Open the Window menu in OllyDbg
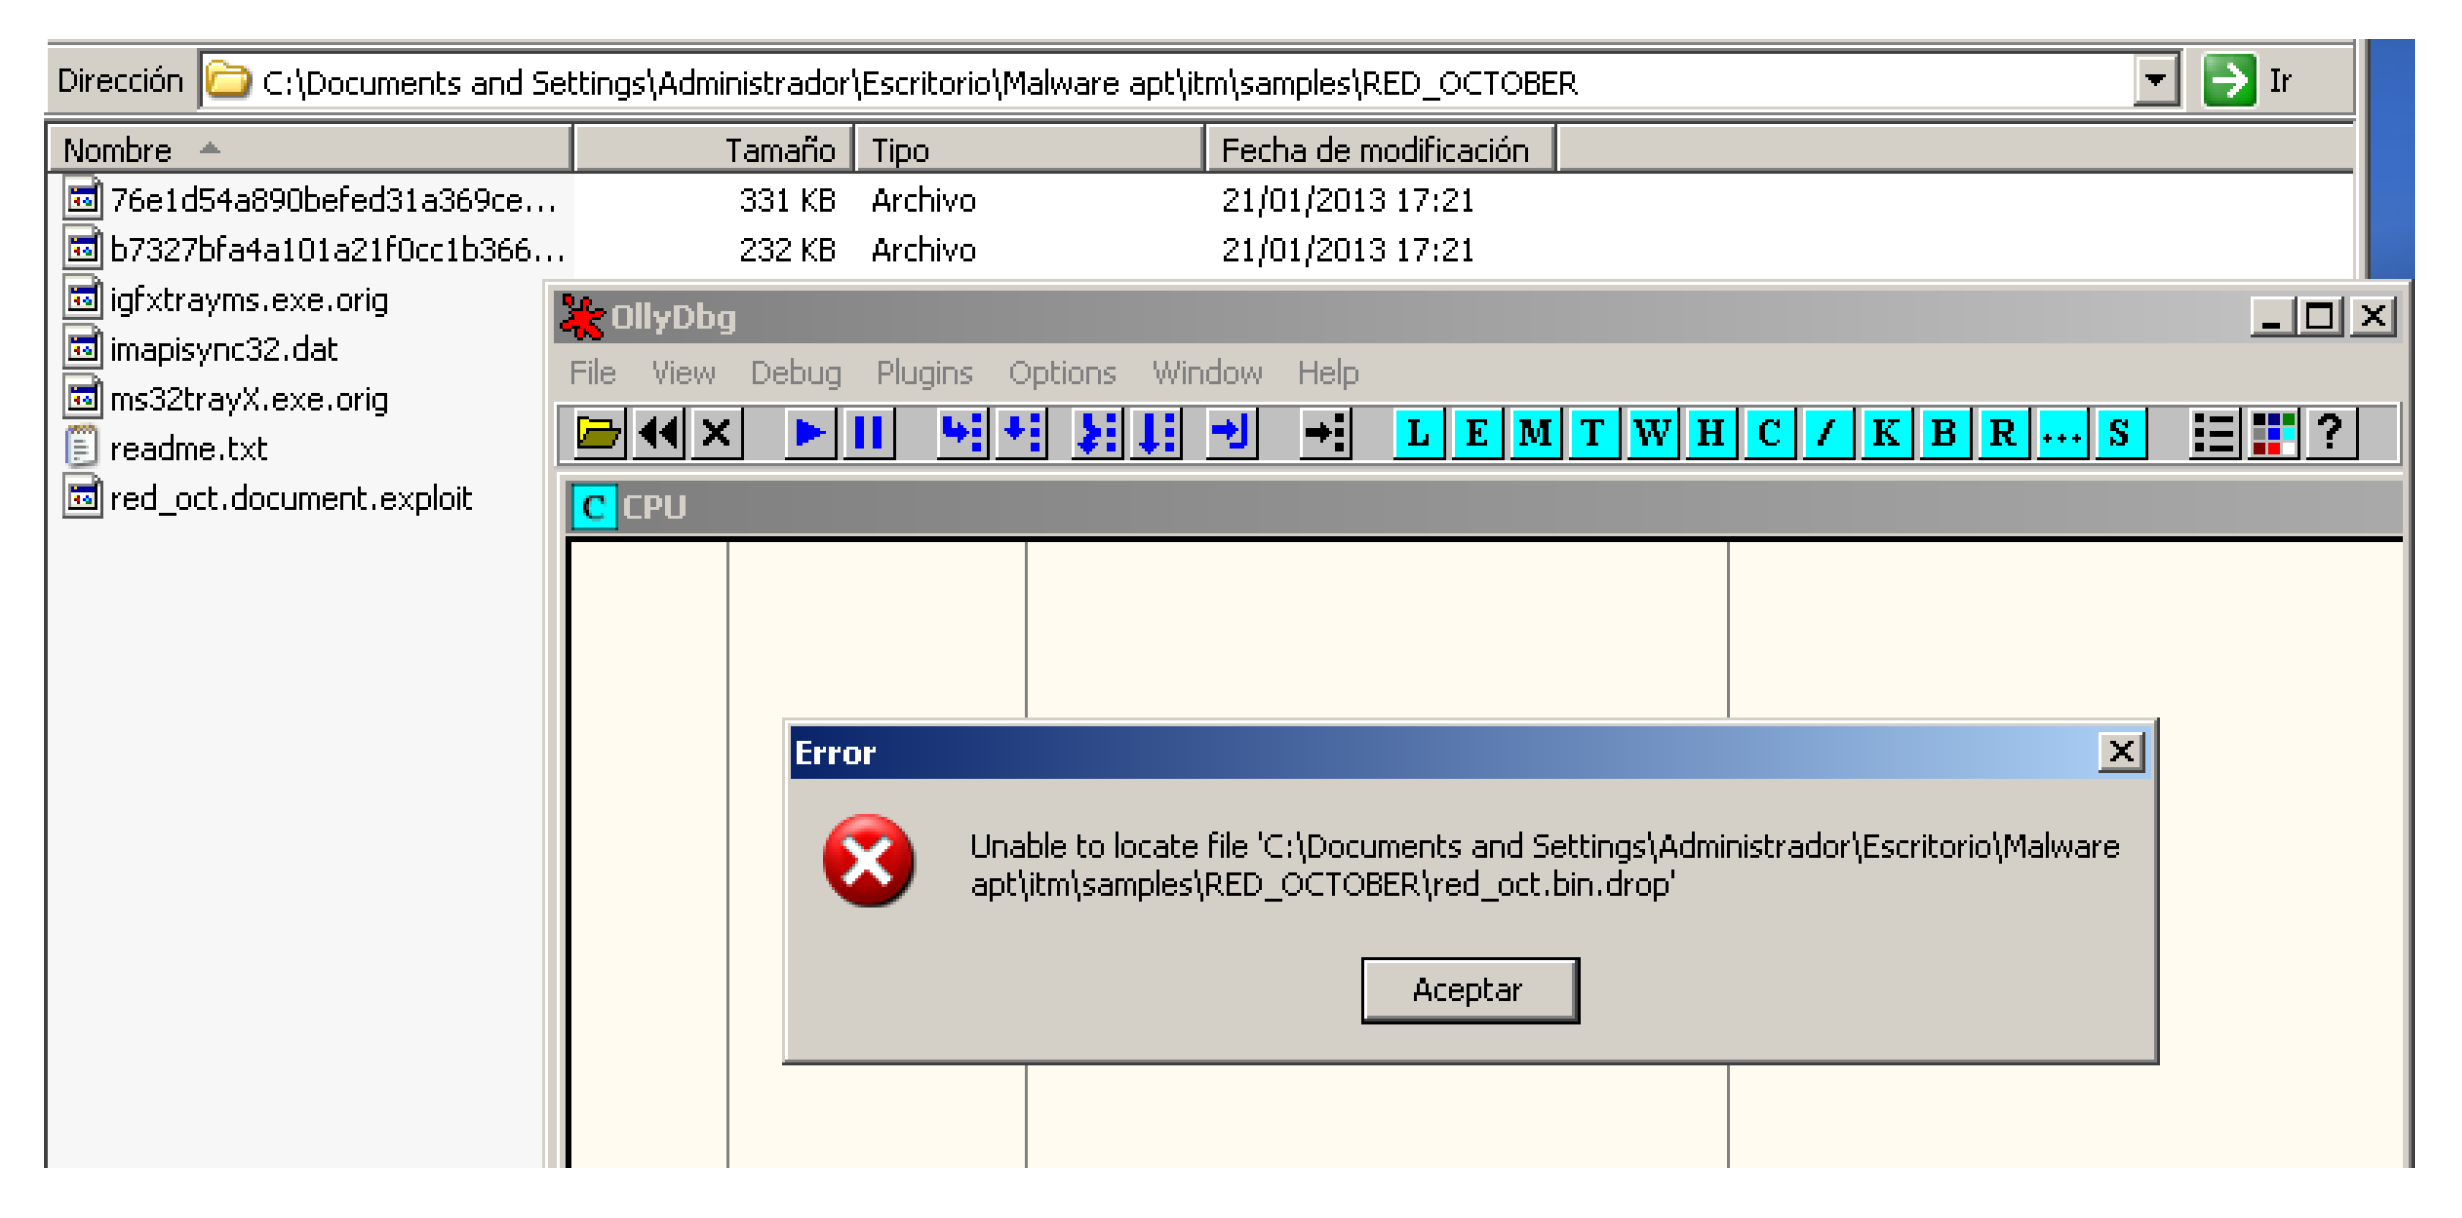Viewport: 2462px width, 1218px height. (x=1207, y=373)
